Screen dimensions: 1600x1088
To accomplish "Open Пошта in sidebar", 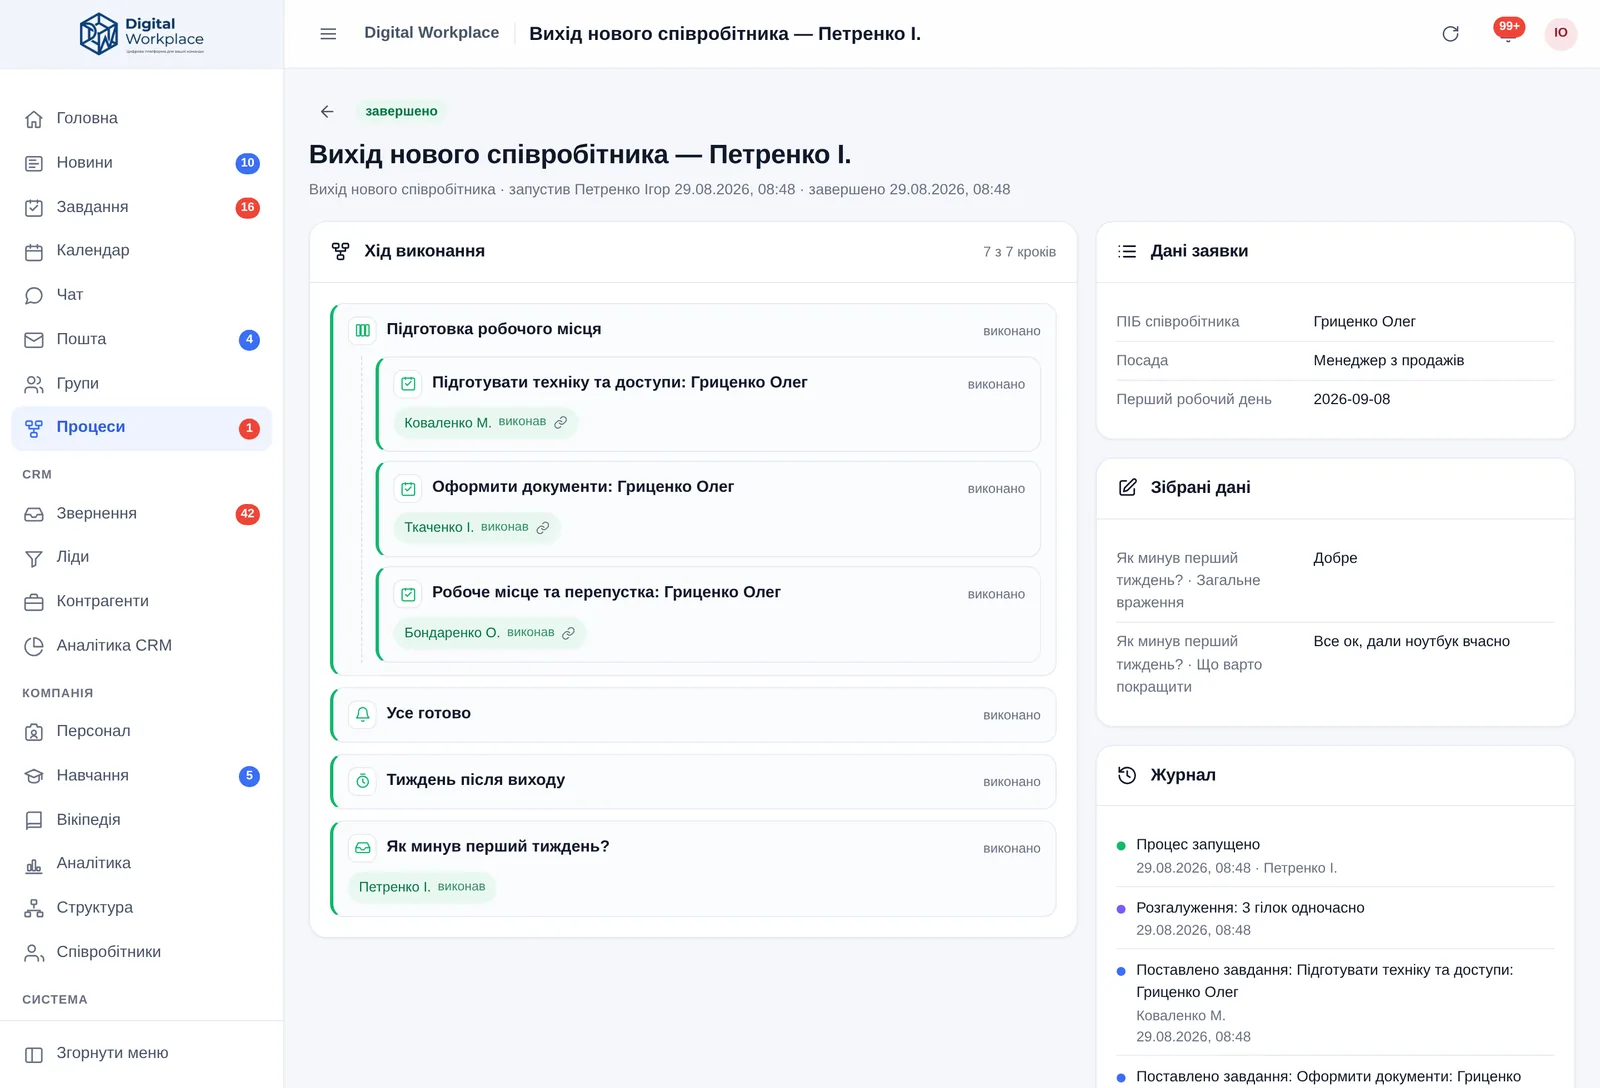I will 141,339.
